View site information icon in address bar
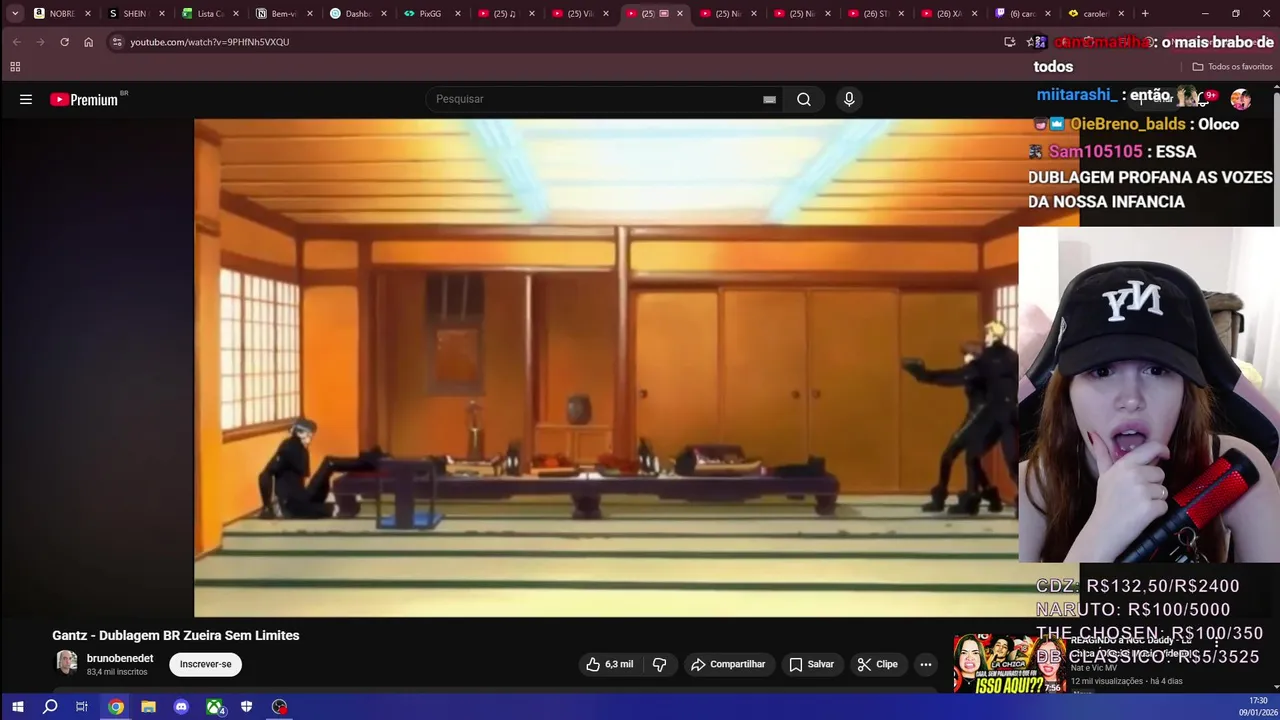The width and height of the screenshot is (1280, 720). click(x=117, y=42)
